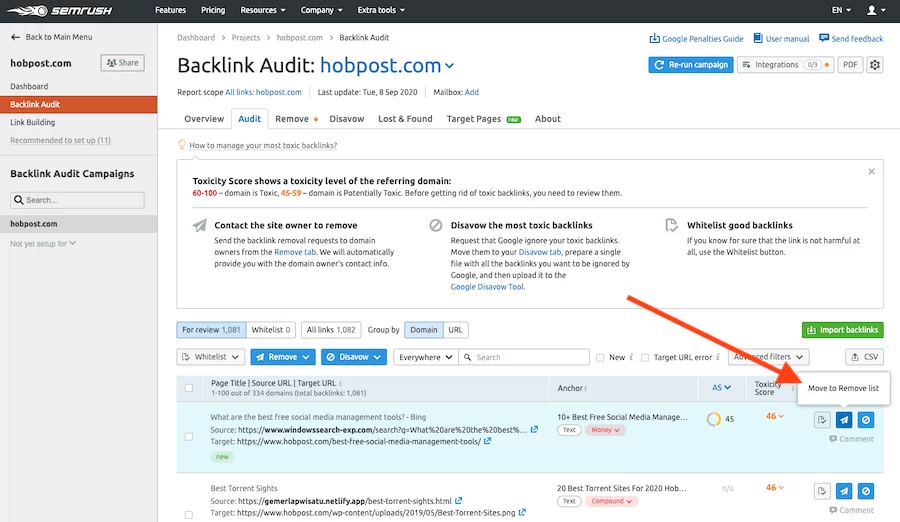Image resolution: width=900 pixels, height=522 pixels.
Task: Open the Google Disavow Tool link
Action: (487, 287)
